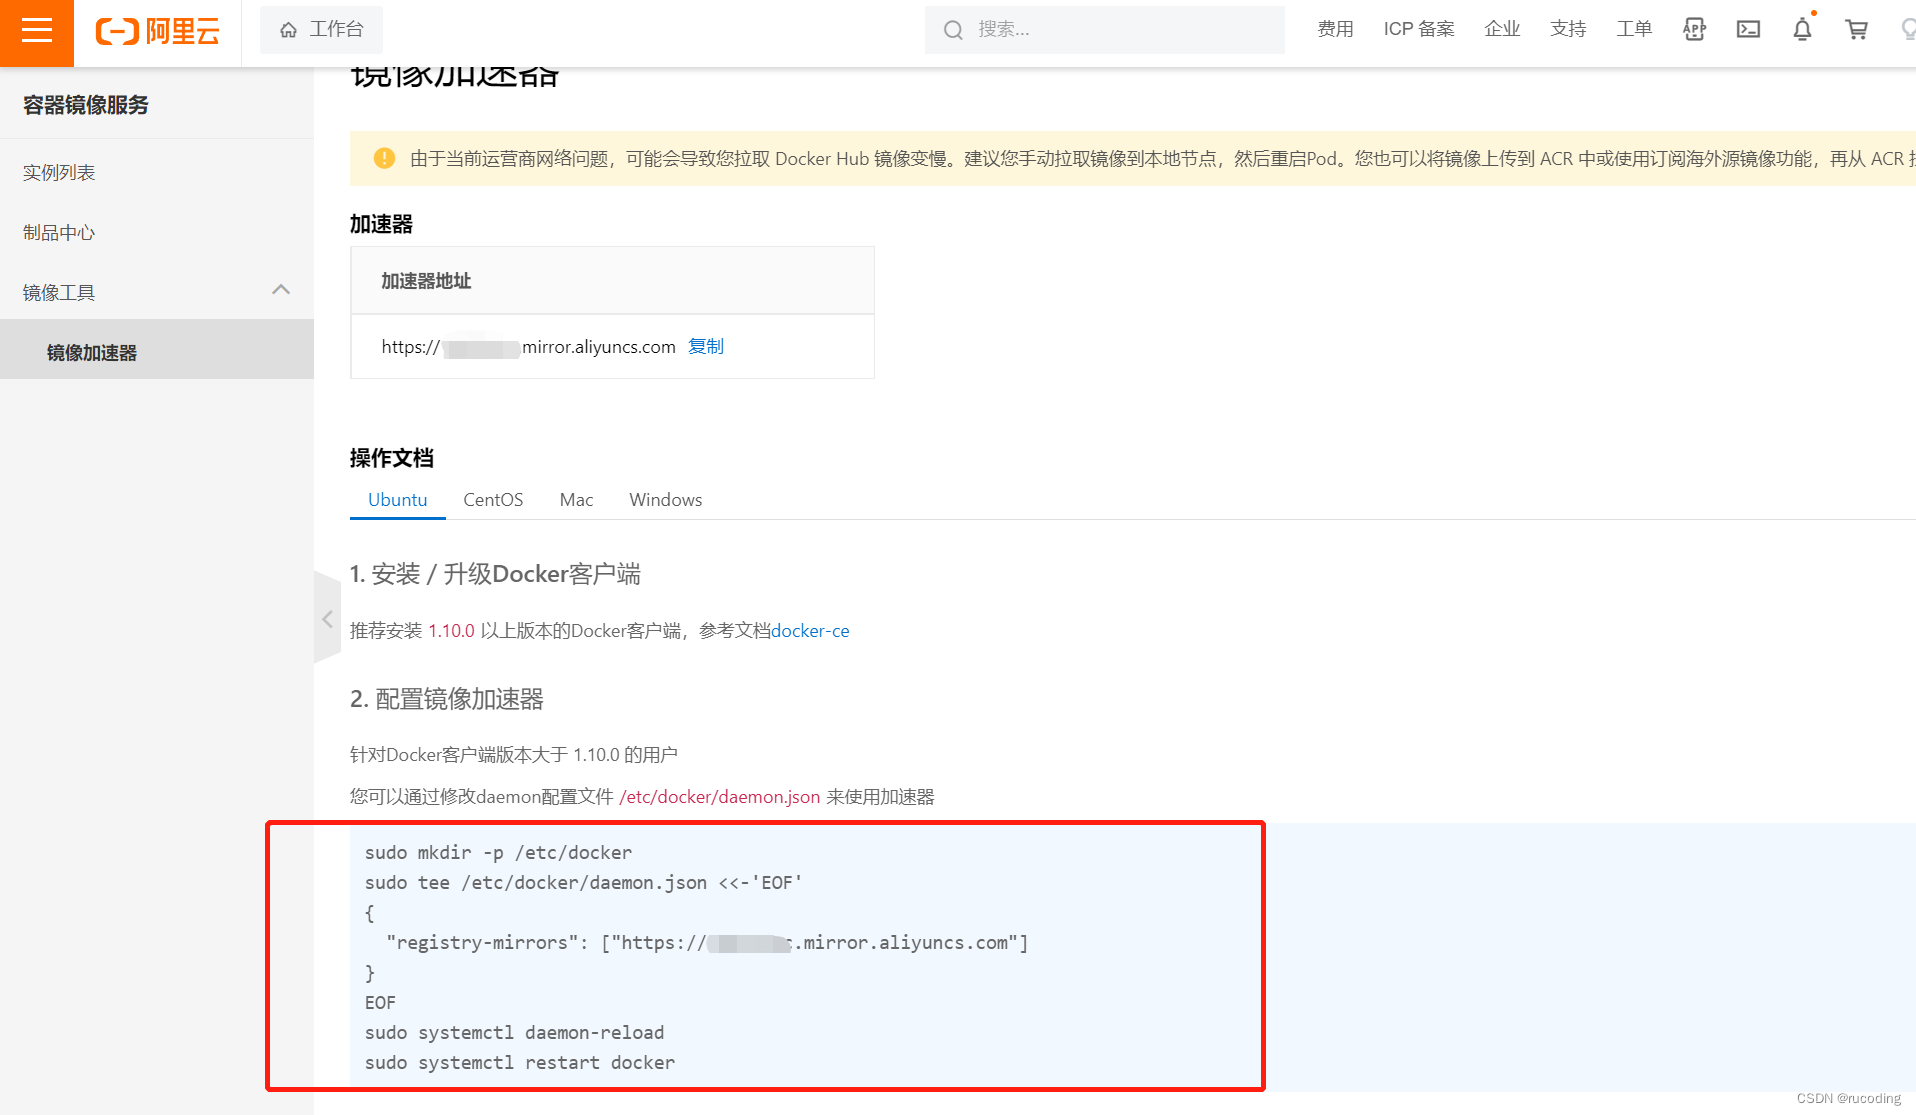Open the 费用 billing menu
Screen dimensions: 1916x1115
coord(1335,29)
